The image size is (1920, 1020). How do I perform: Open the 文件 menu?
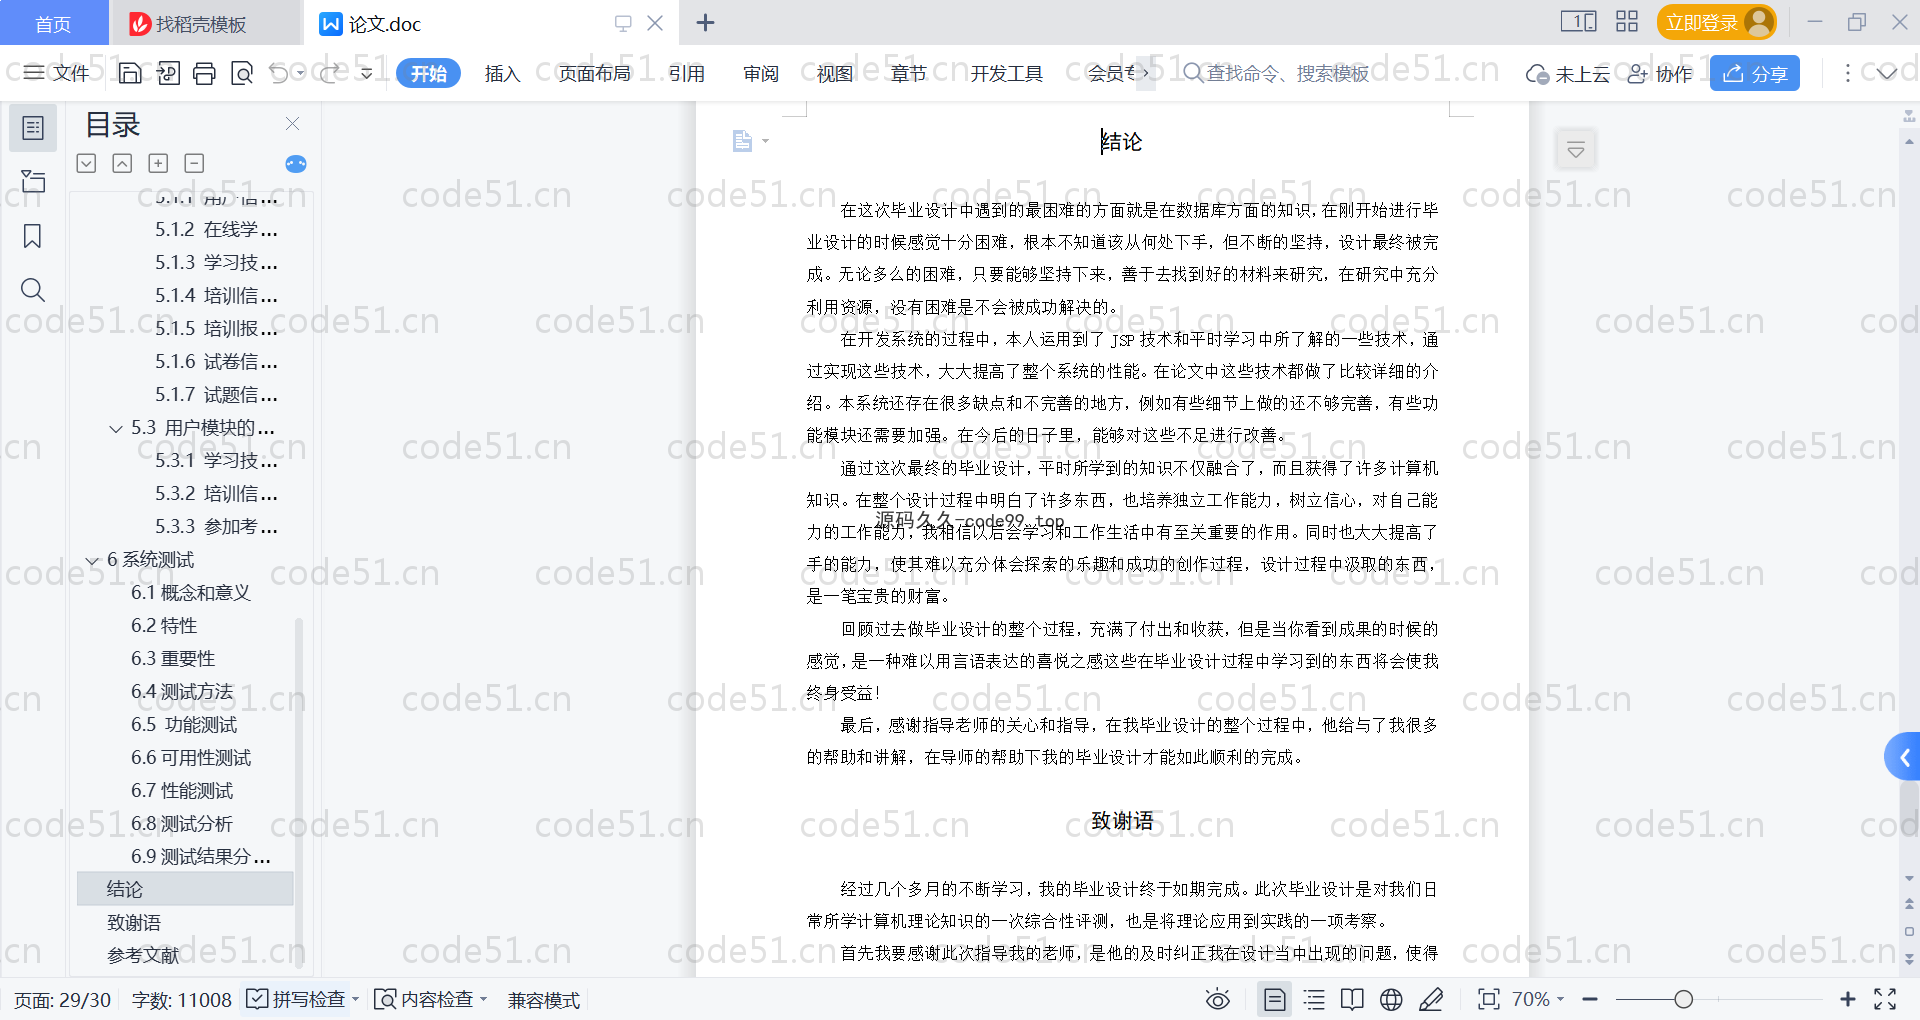point(57,73)
